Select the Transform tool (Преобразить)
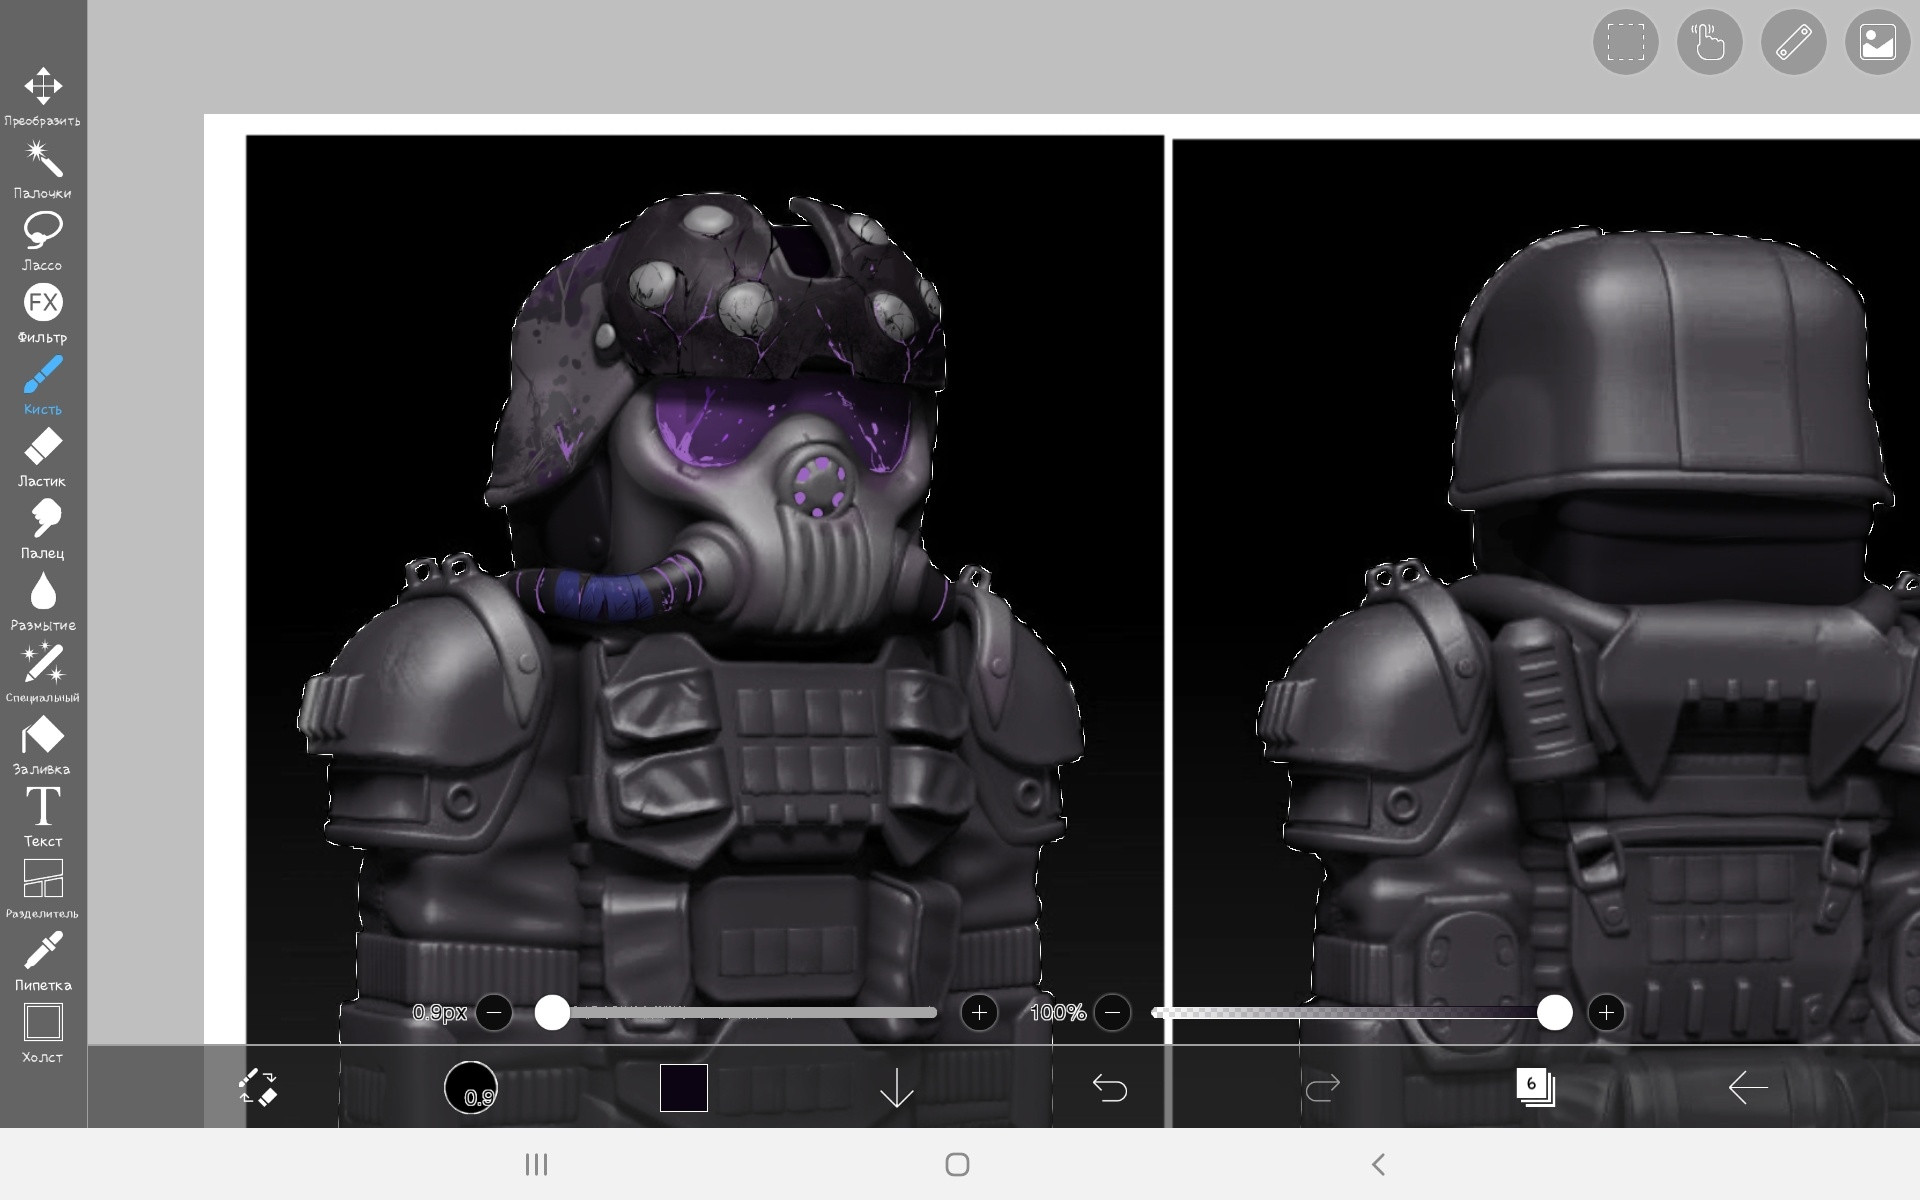Viewport: 1920px width, 1200px height. click(43, 96)
